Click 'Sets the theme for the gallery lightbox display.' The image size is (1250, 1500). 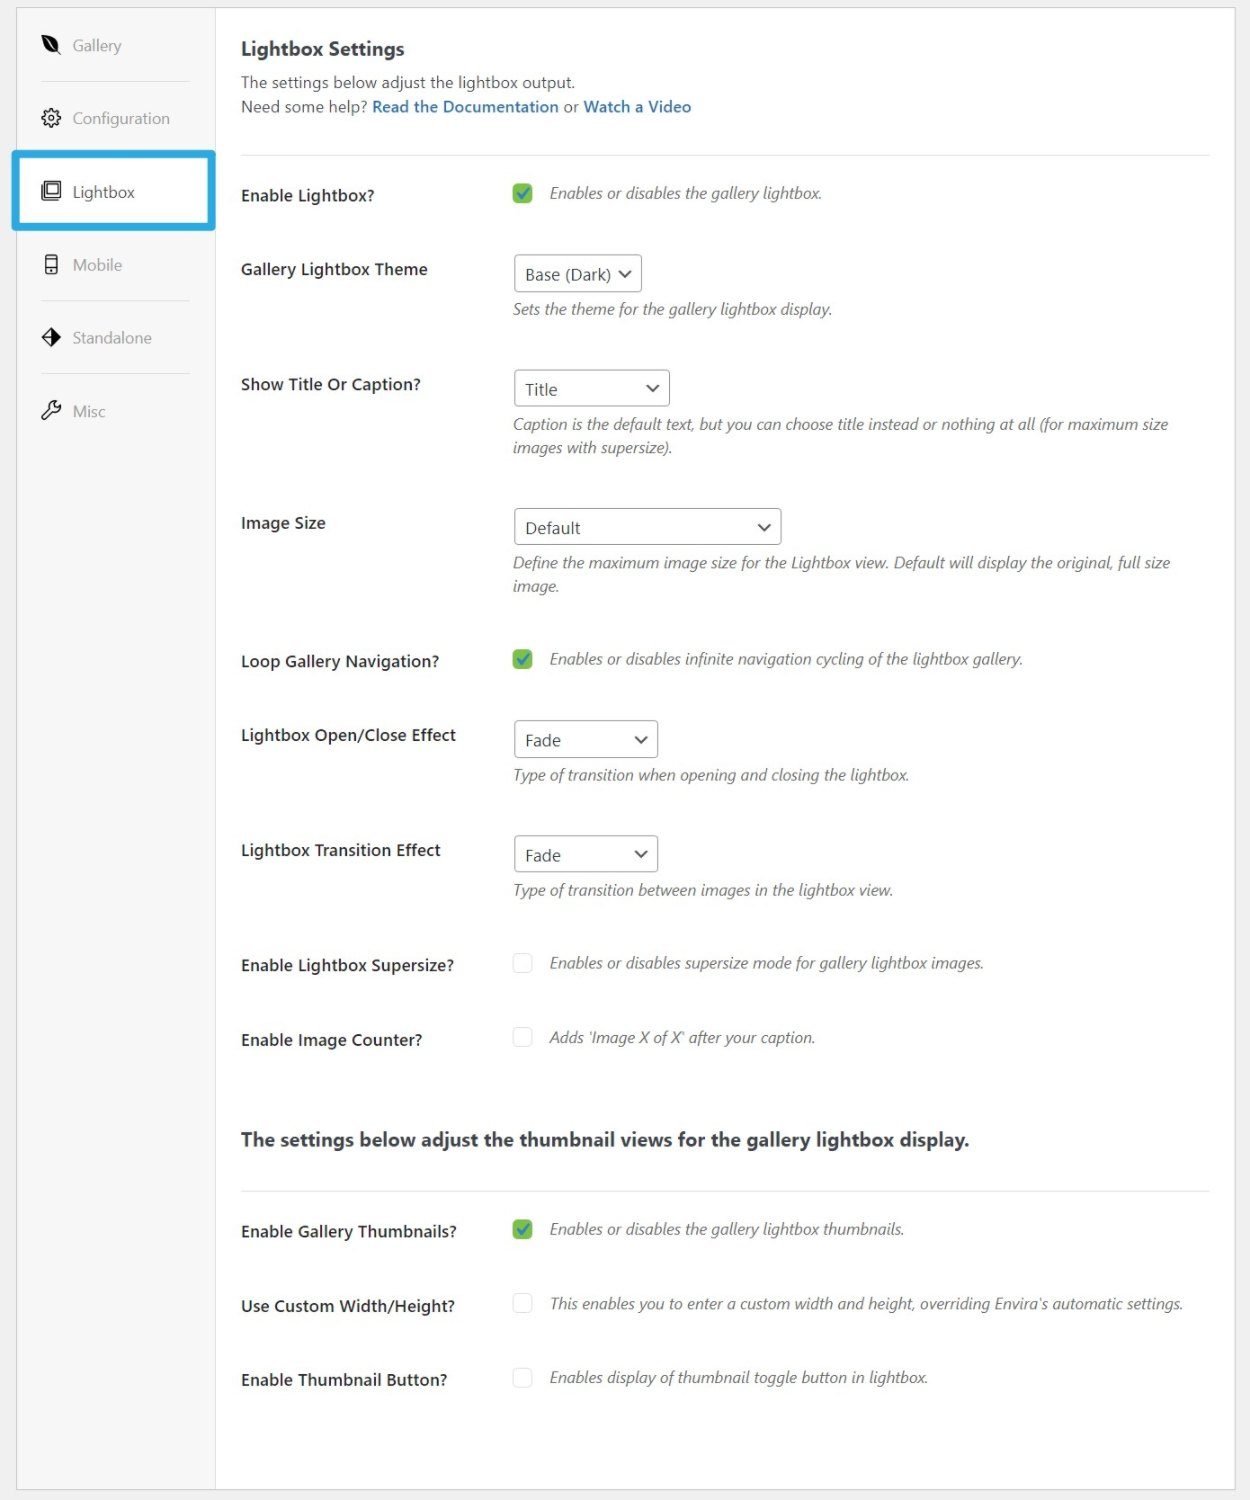click(x=672, y=309)
